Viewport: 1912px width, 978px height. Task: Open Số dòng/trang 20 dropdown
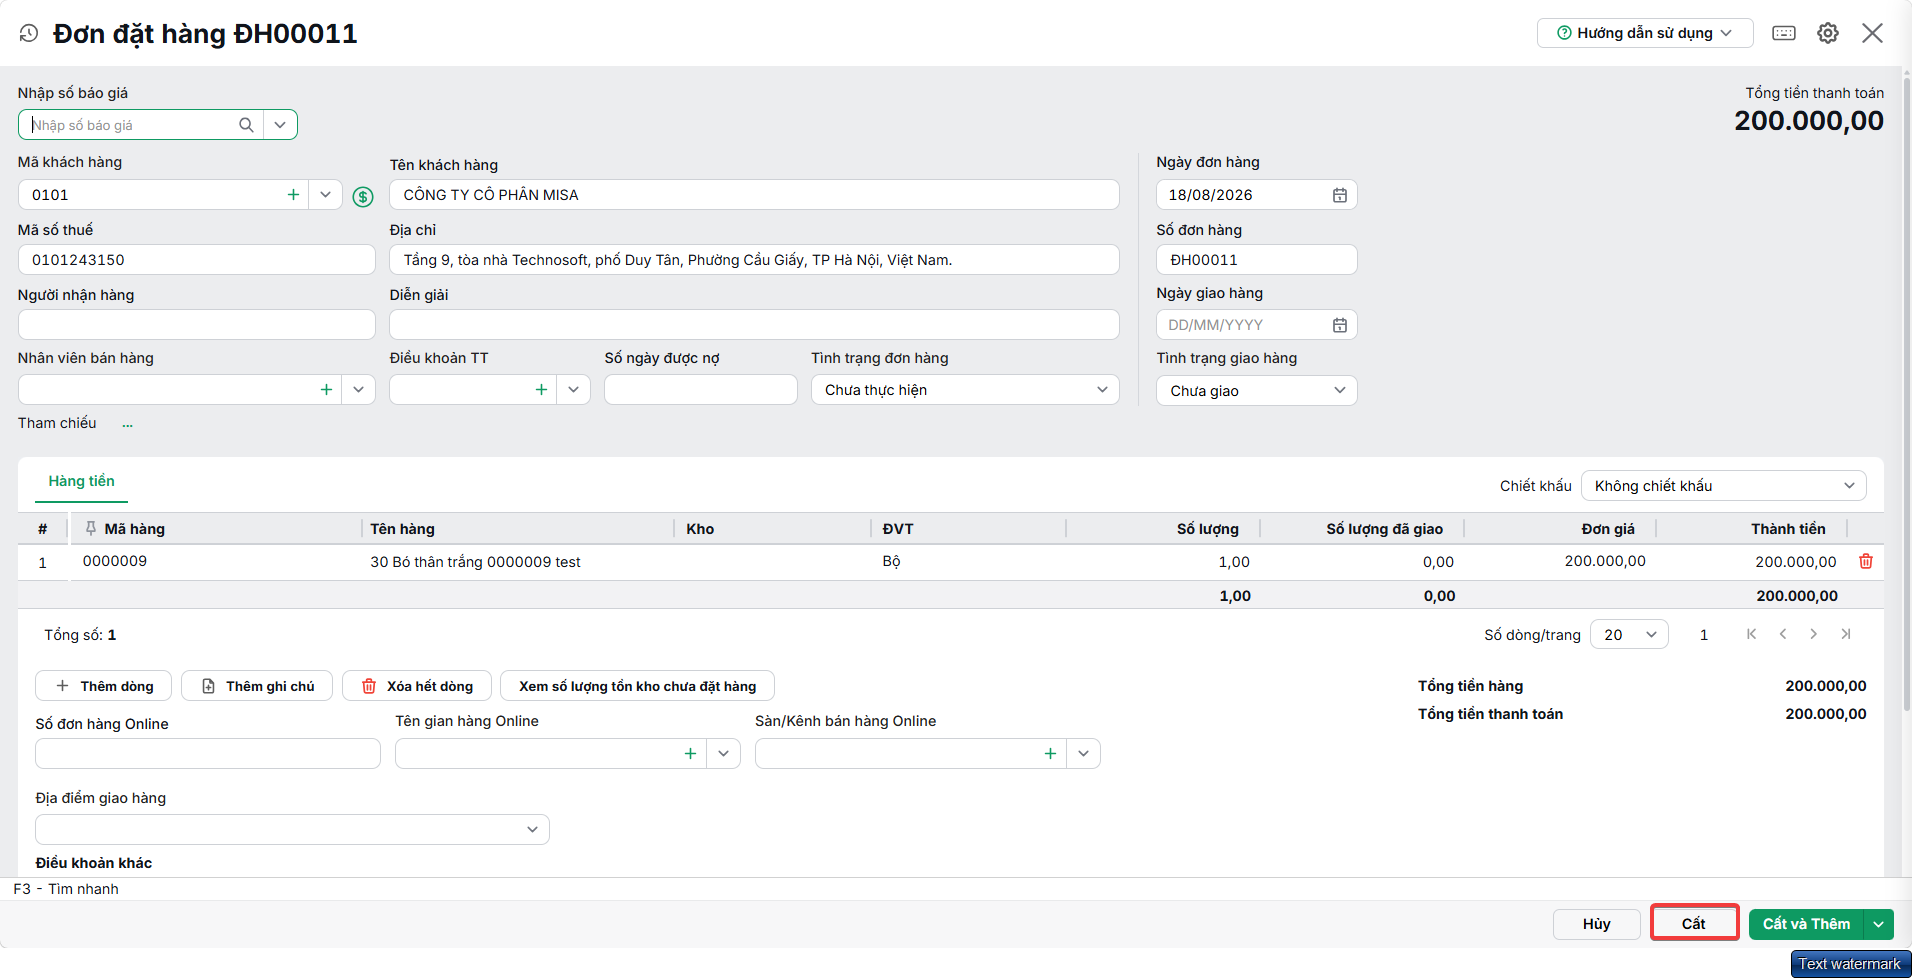[x=1629, y=635]
